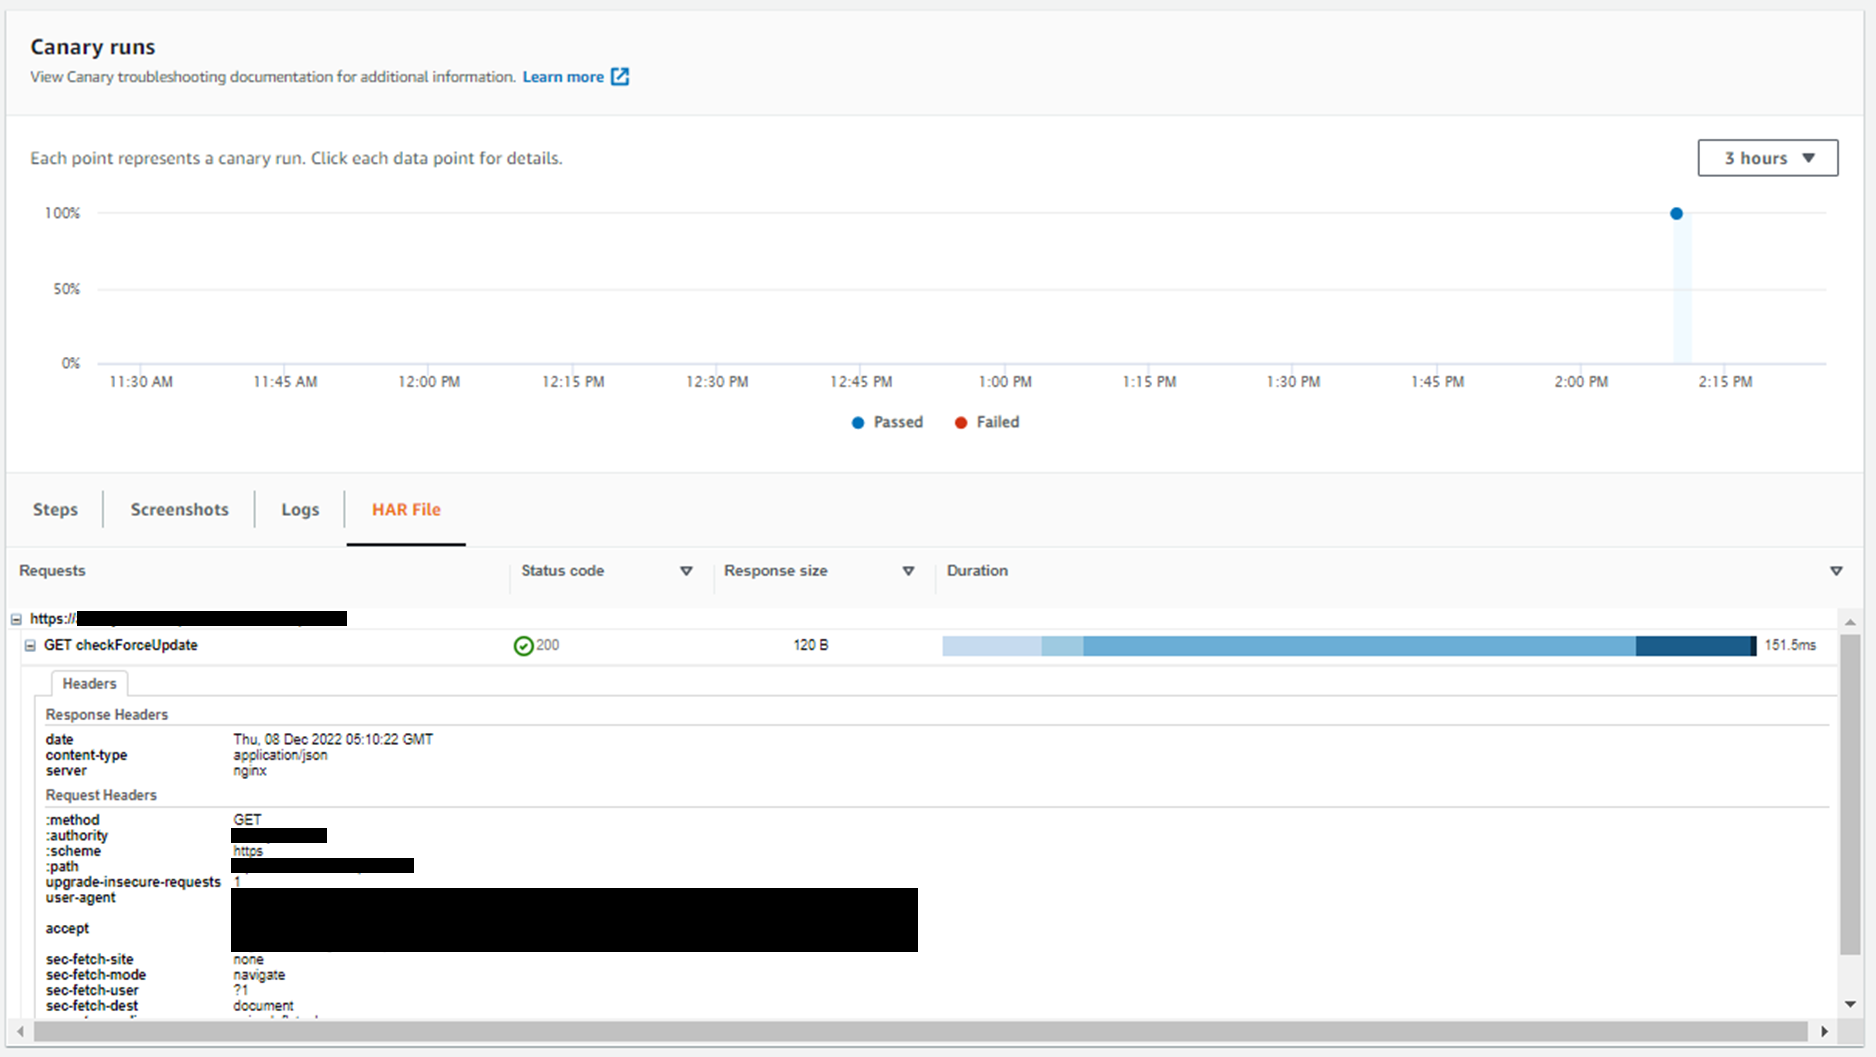The image size is (1876, 1057).
Task: Switch to the Steps tab
Action: (55, 509)
